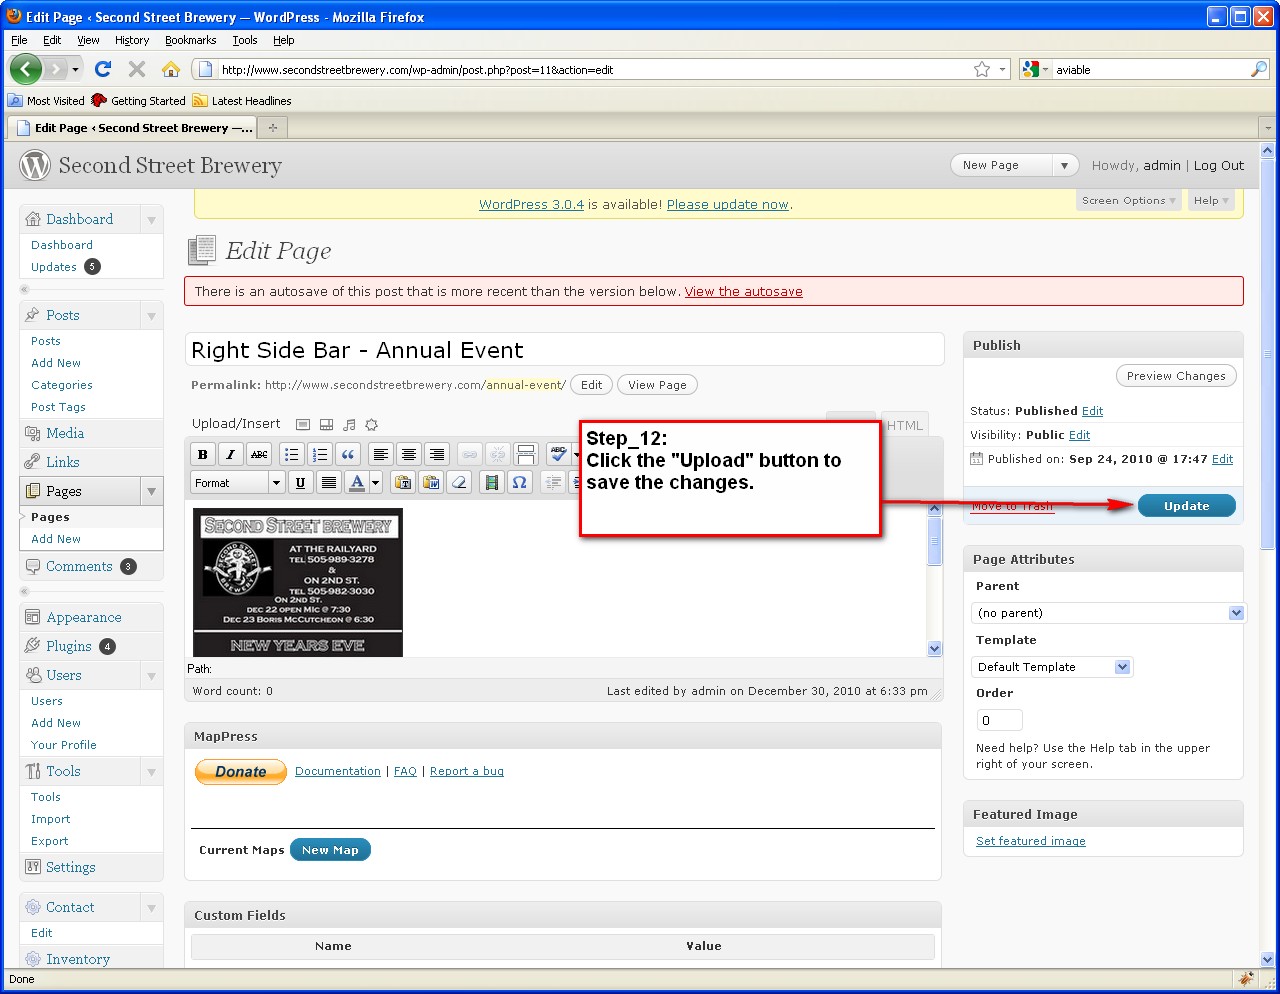
Task: Justify text with align full
Action: tap(328, 482)
